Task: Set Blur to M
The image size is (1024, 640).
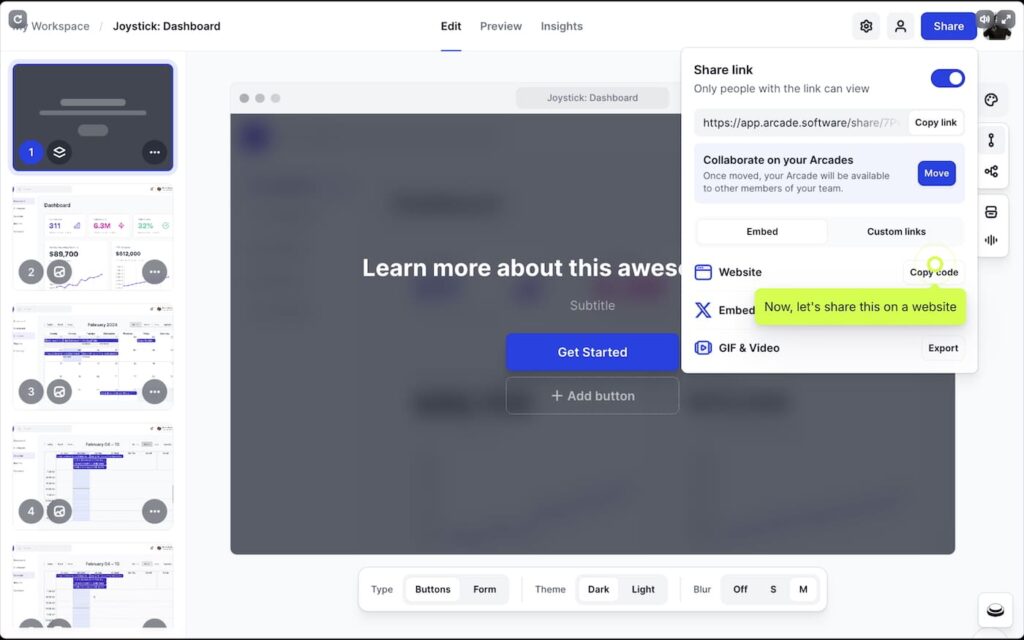Action: (x=803, y=589)
